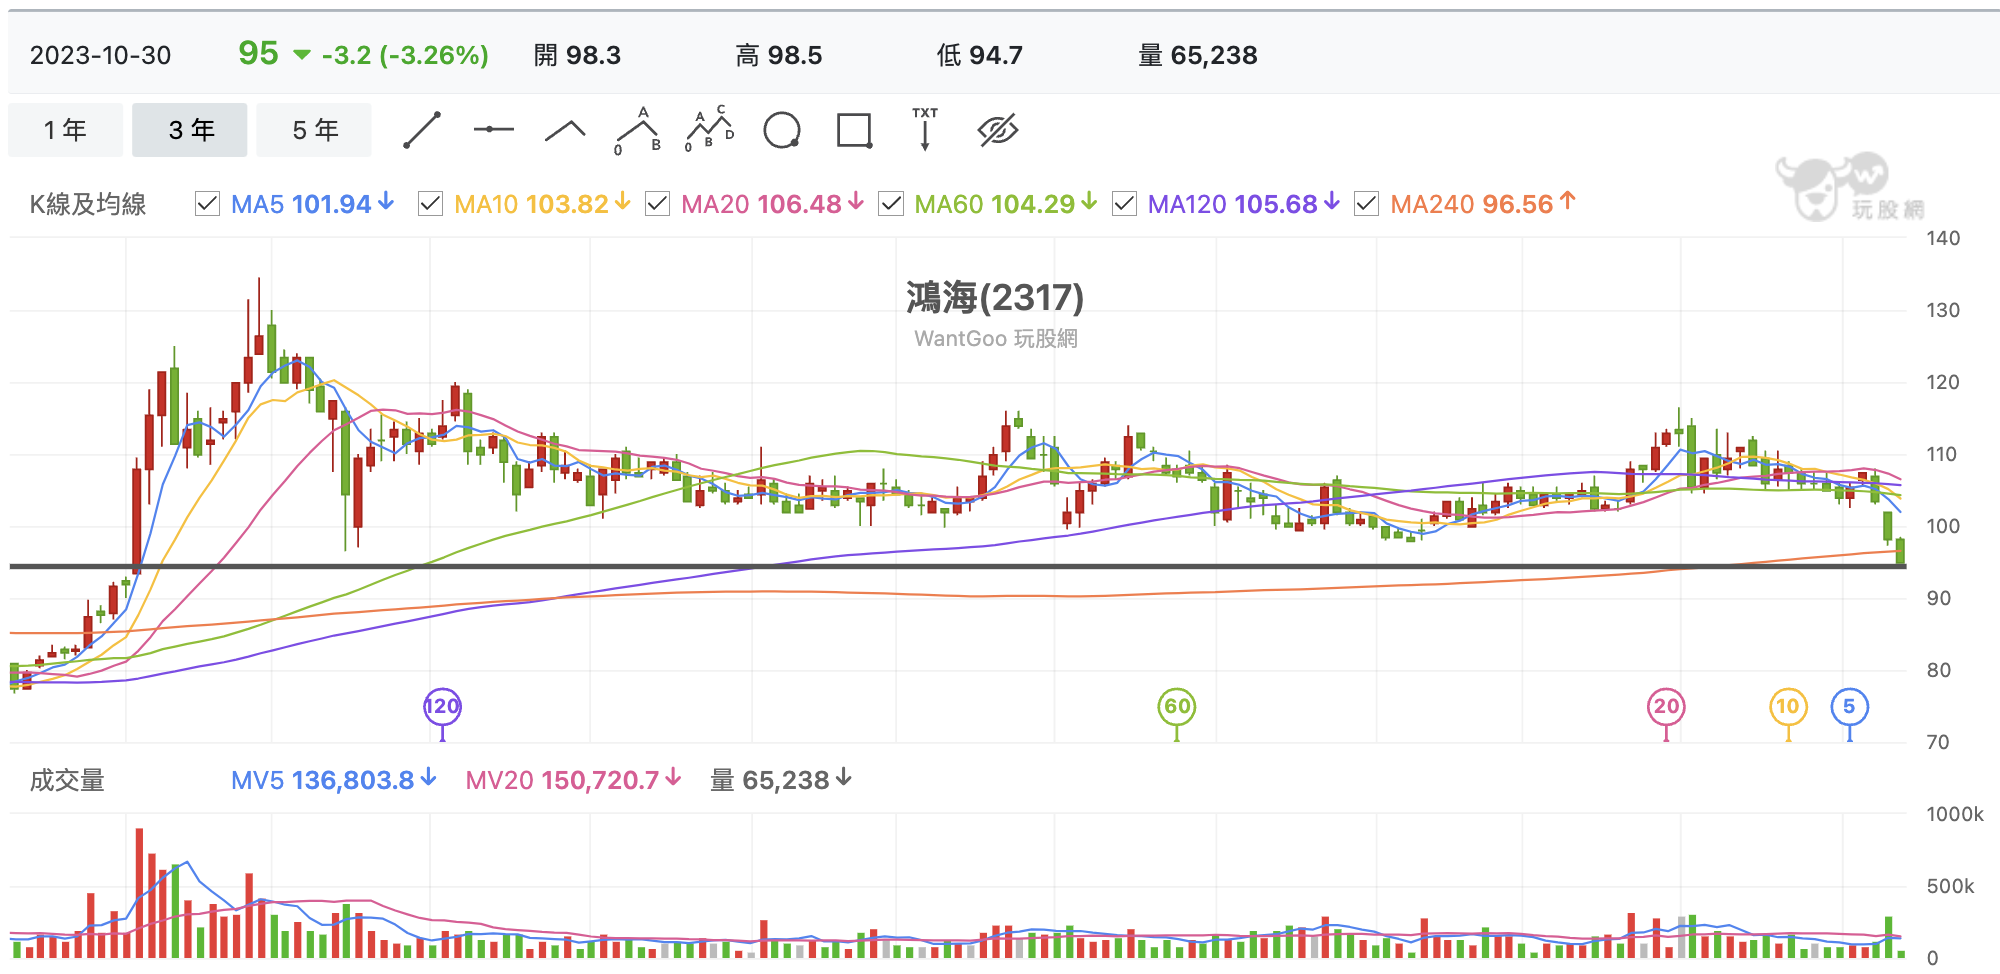Click the K線及均線 section label
The image size is (2000, 974).
88,204
